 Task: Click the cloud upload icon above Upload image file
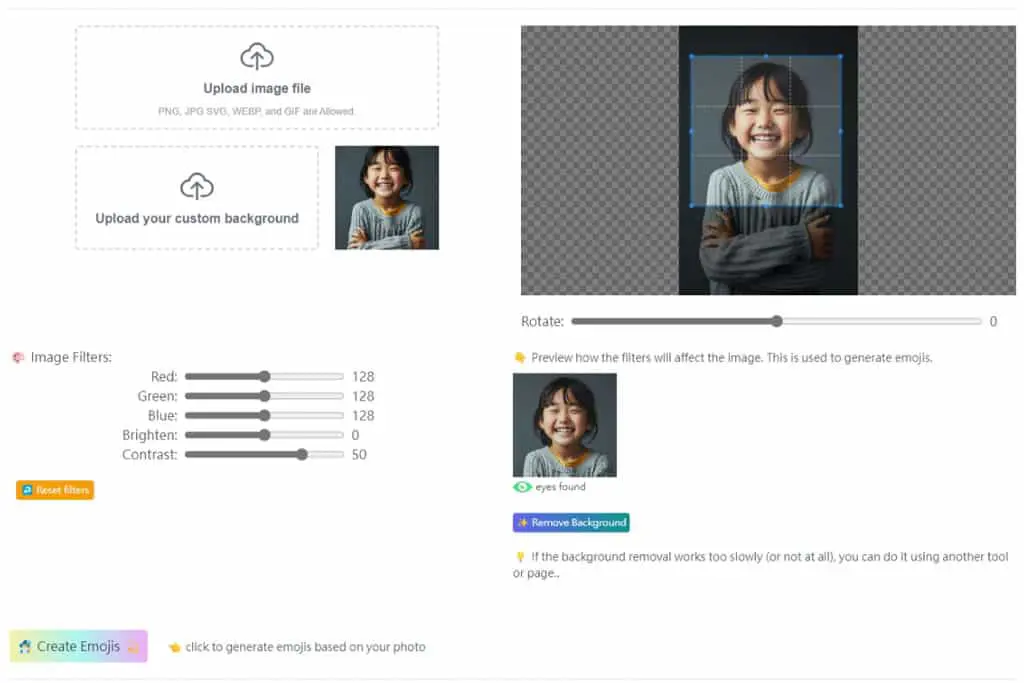[x=257, y=57]
